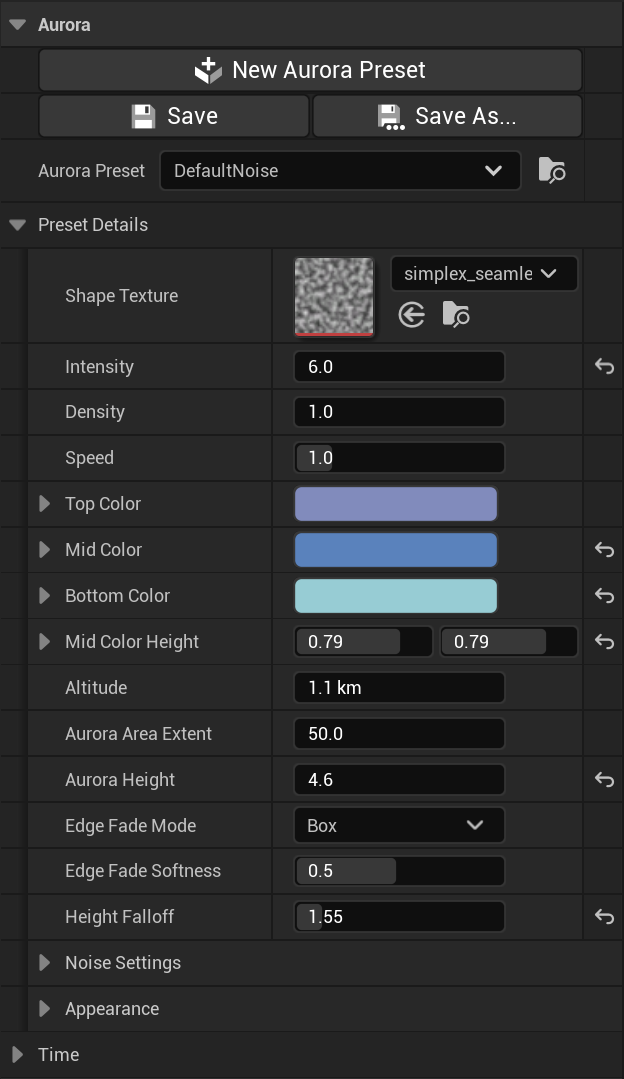Browse to Aurora Preset in Content Browser
The width and height of the screenshot is (624, 1079).
pos(552,171)
